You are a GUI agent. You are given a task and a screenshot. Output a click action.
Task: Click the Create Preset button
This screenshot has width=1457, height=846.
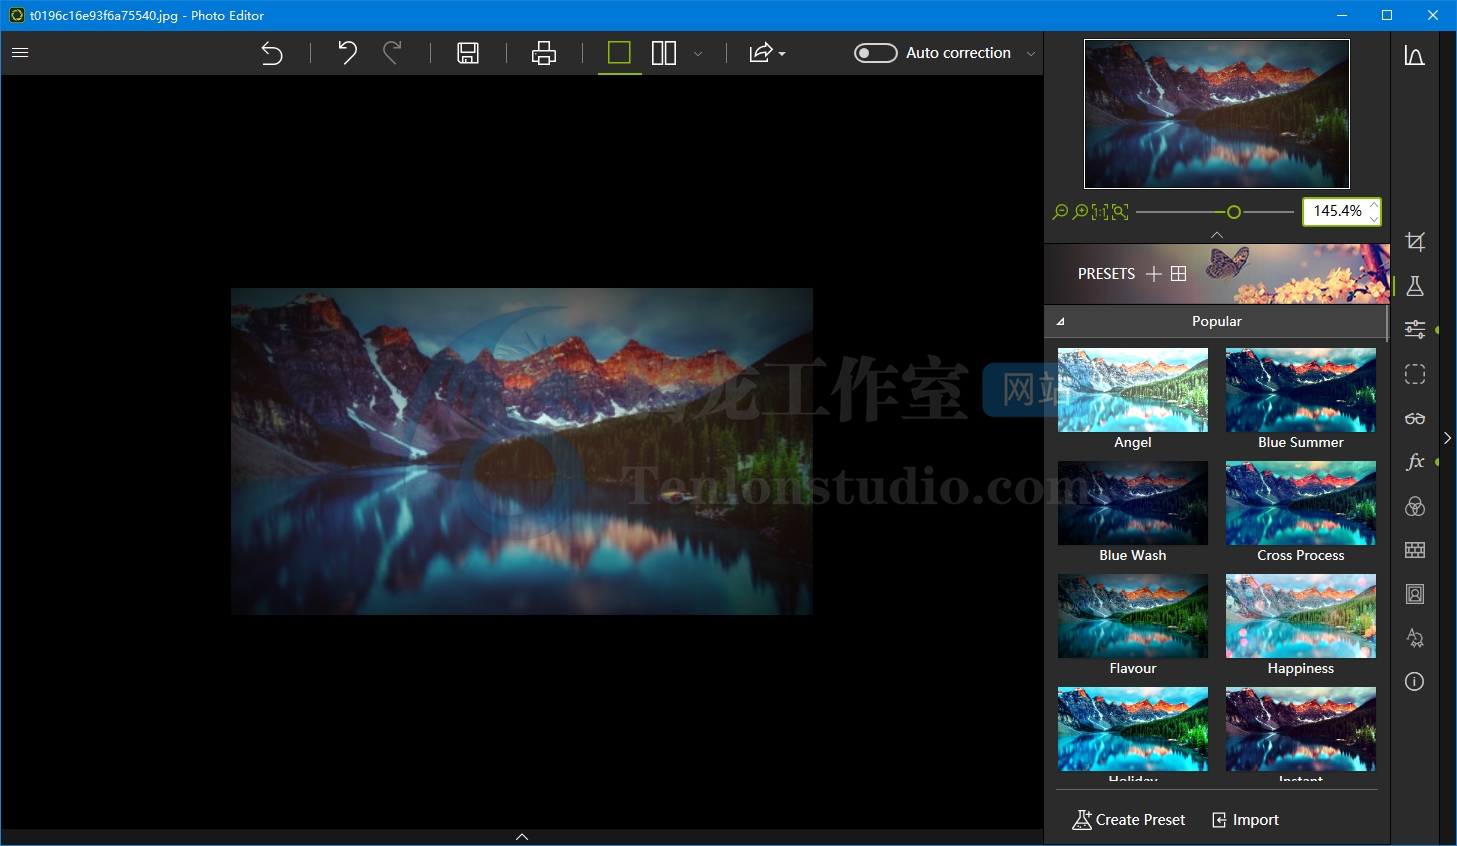point(1129,820)
